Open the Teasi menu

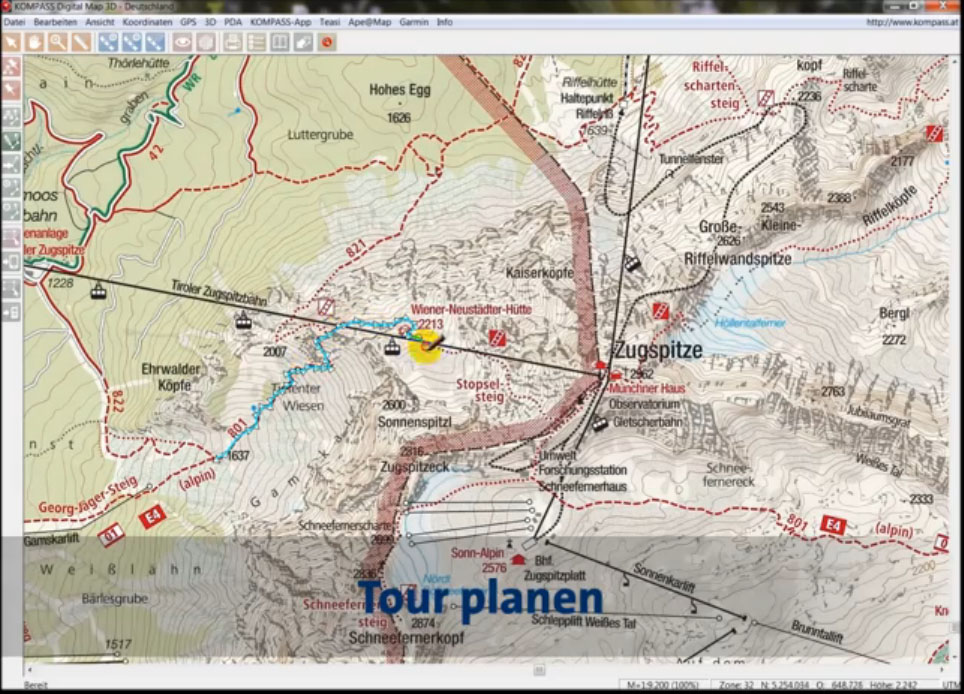pyautogui.click(x=330, y=22)
